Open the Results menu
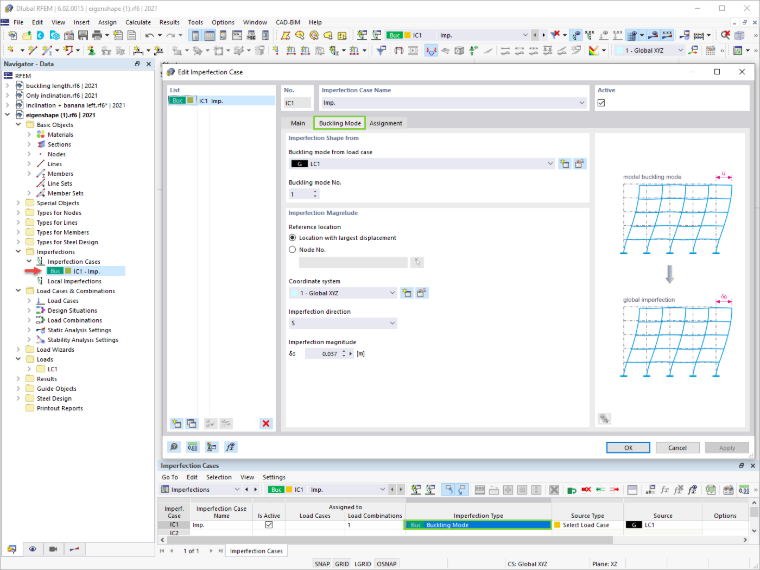The width and height of the screenshot is (760, 570). click(x=169, y=22)
